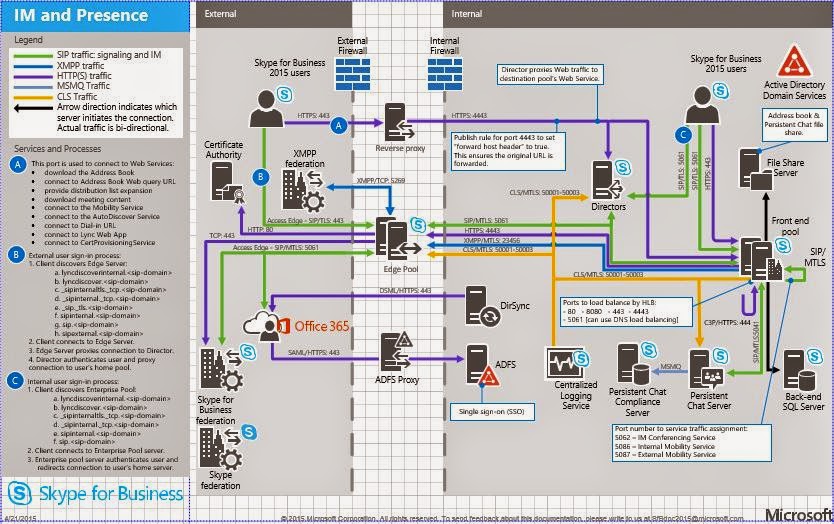Click the Access Edge - SIP/MTLS: 5061 label
Screen dimensions: 834x524
point(276,247)
